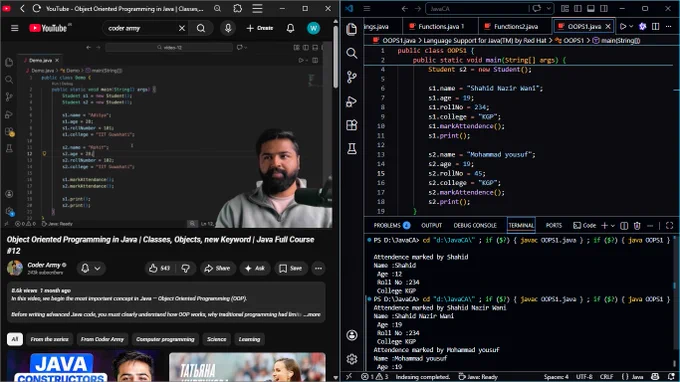Viewport: 680px width, 382px height.
Task: Open browser extensions puzzle icon
Action: (238, 9)
